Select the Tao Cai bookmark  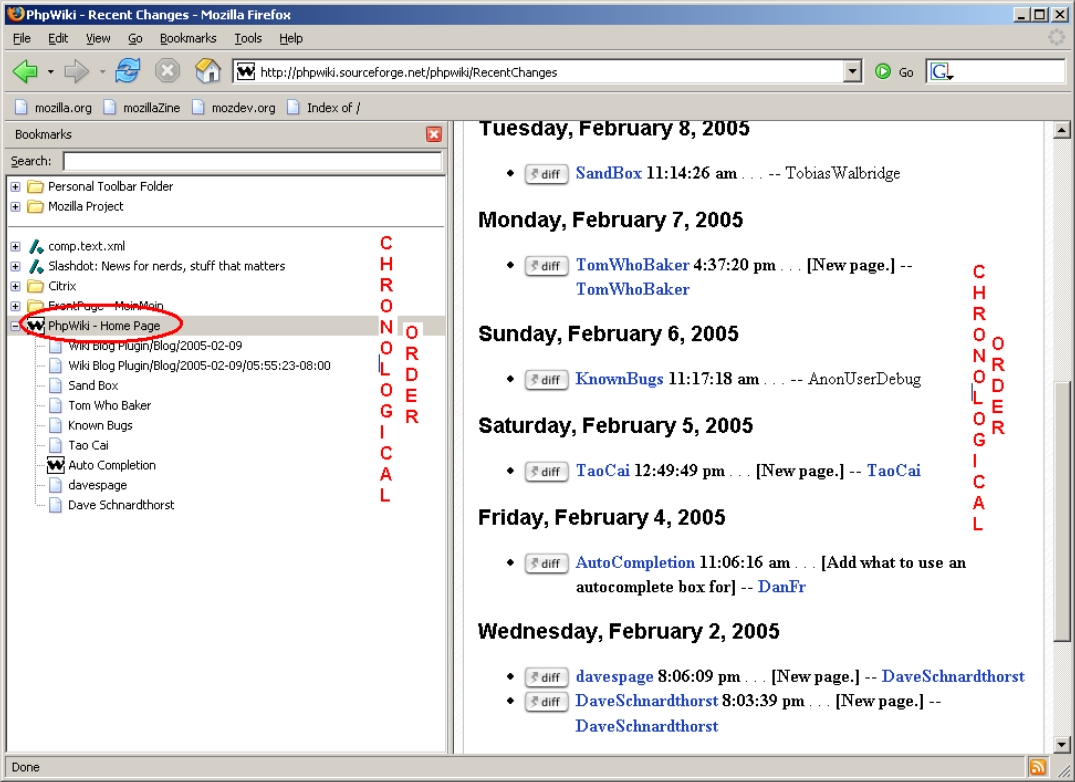pyautogui.click(x=88, y=445)
